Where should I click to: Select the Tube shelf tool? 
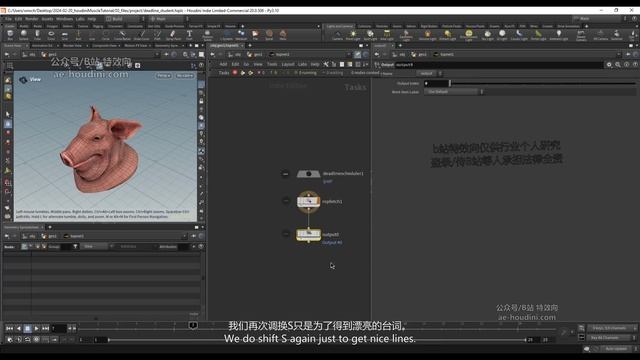pyautogui.click(x=37, y=35)
